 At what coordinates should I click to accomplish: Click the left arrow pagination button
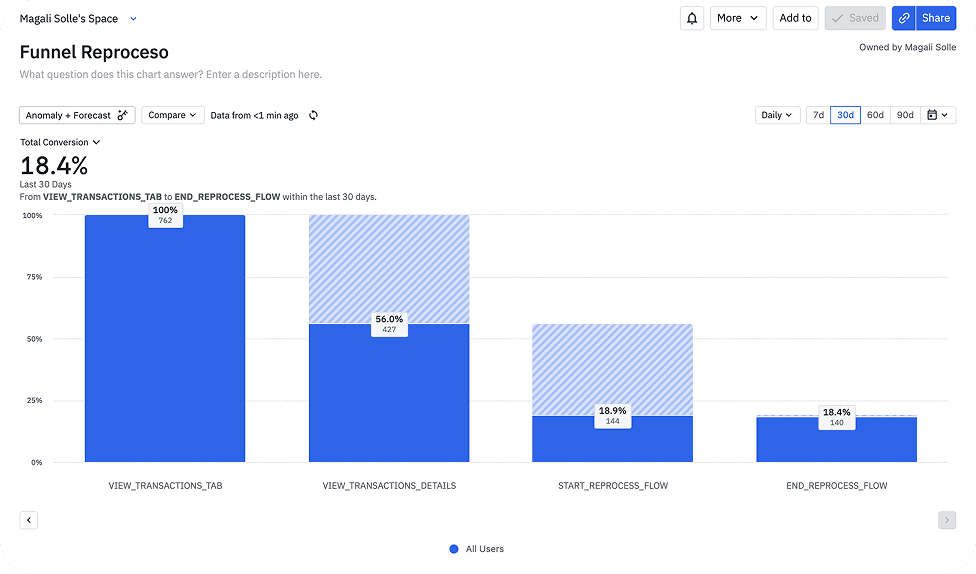29,520
